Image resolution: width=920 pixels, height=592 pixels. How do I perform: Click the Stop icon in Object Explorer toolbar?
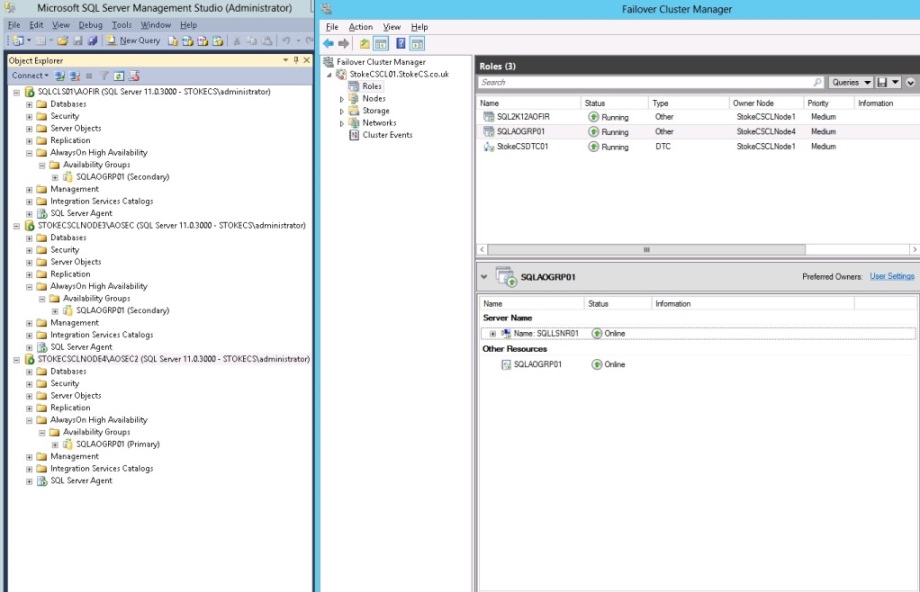pyautogui.click(x=89, y=76)
